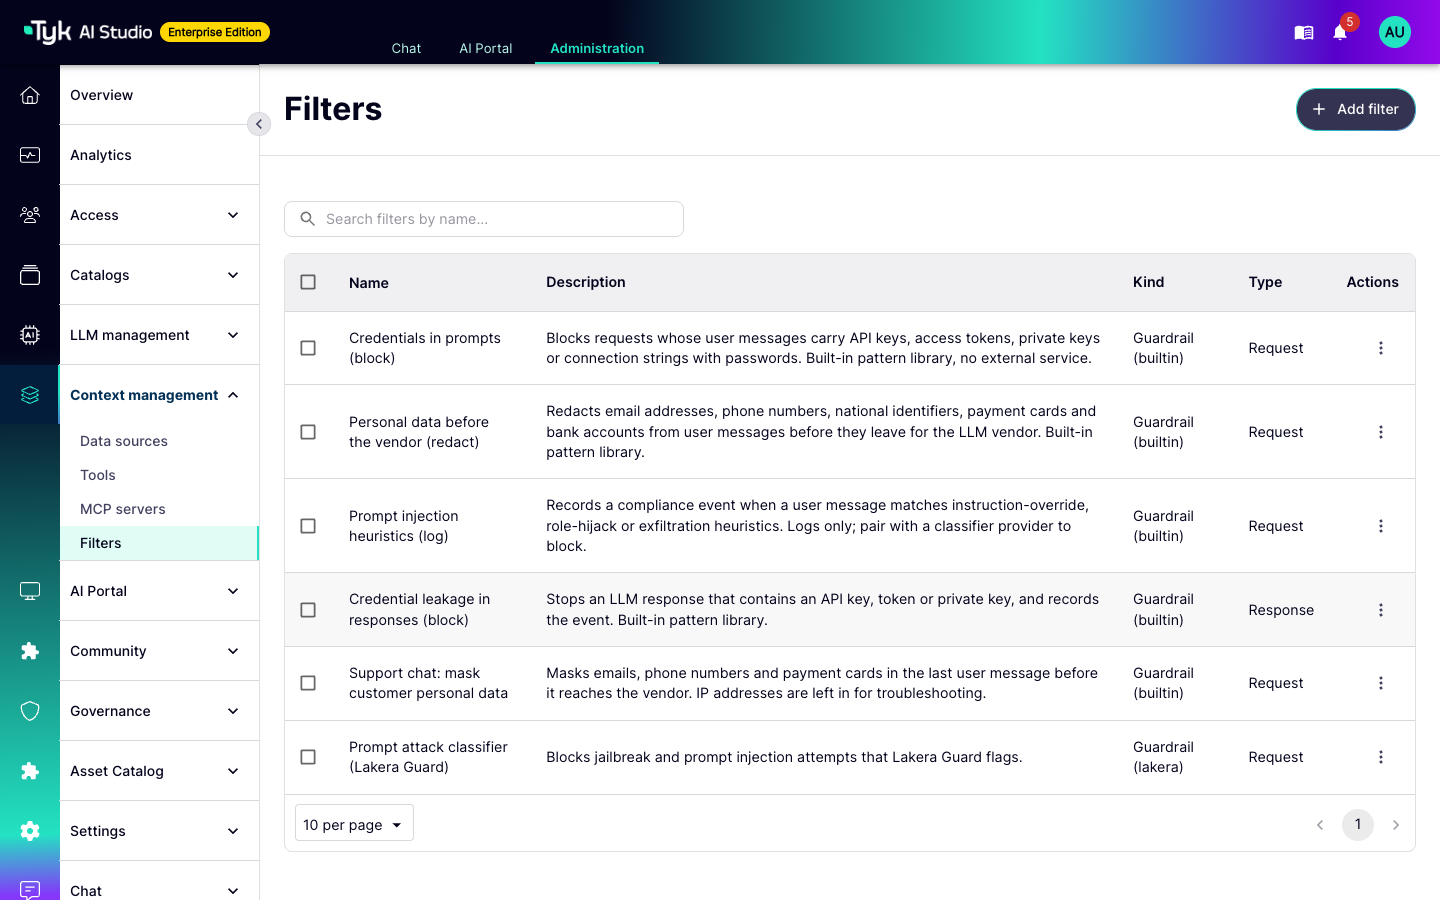Open the notifications bell

tap(1340, 33)
